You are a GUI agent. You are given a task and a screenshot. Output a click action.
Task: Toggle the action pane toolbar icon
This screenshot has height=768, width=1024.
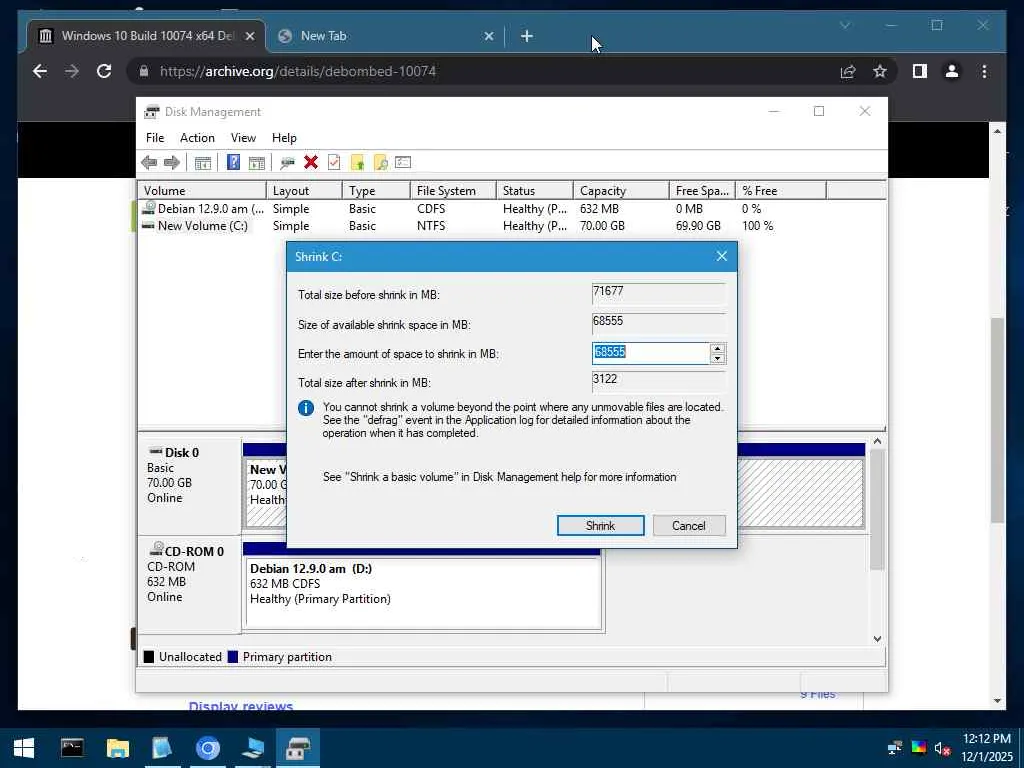pyautogui.click(x=257, y=163)
